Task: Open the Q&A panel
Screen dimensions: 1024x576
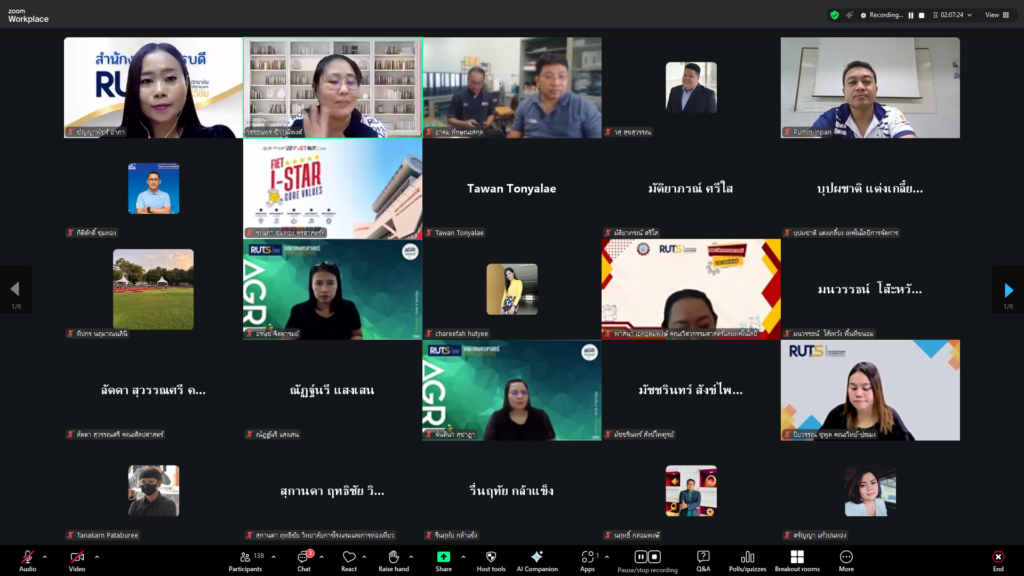Action: (x=703, y=558)
